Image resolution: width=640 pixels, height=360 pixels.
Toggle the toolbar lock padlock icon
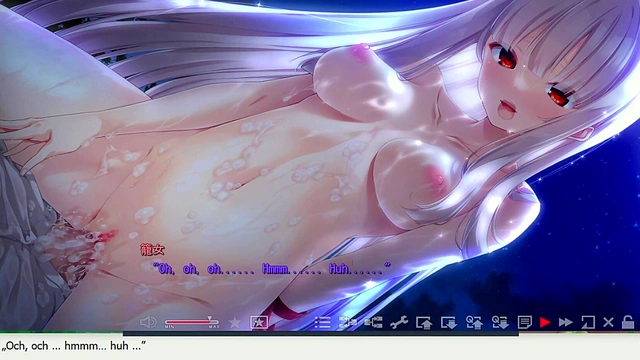coord(628,322)
